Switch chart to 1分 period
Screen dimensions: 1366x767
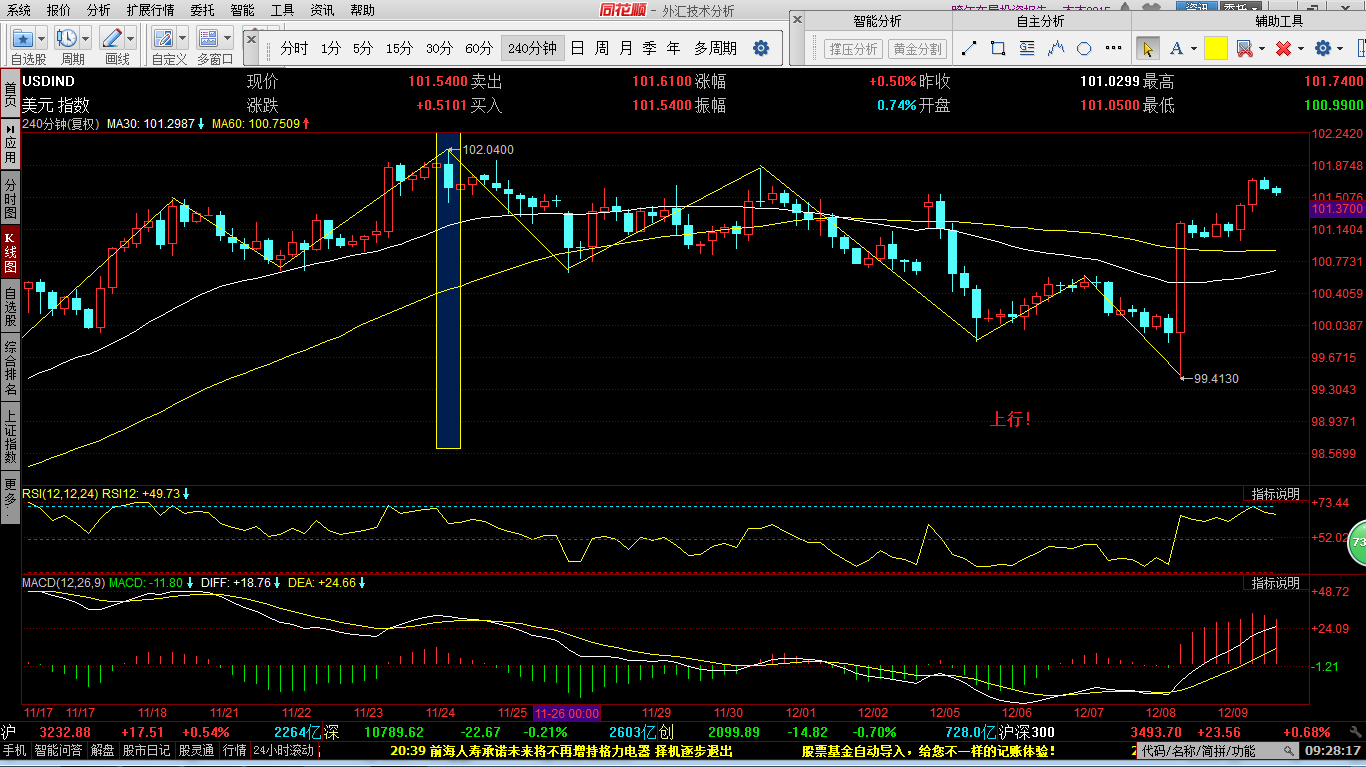(x=331, y=48)
